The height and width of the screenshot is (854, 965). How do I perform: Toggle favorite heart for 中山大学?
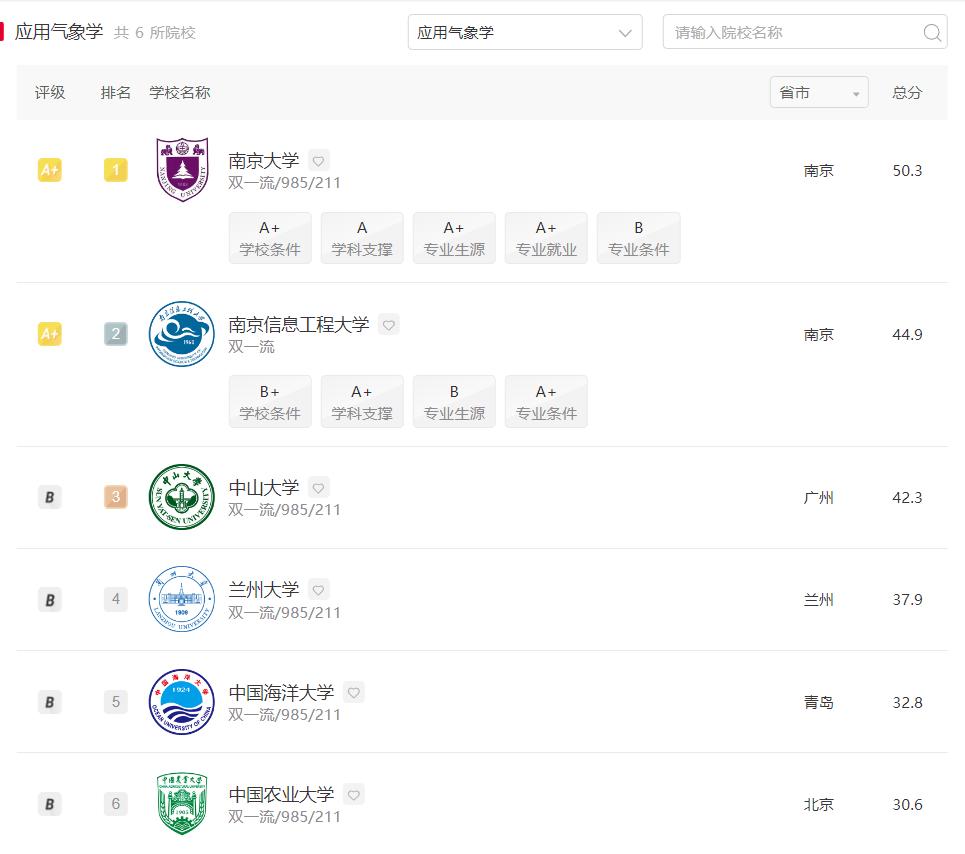pyautogui.click(x=318, y=488)
